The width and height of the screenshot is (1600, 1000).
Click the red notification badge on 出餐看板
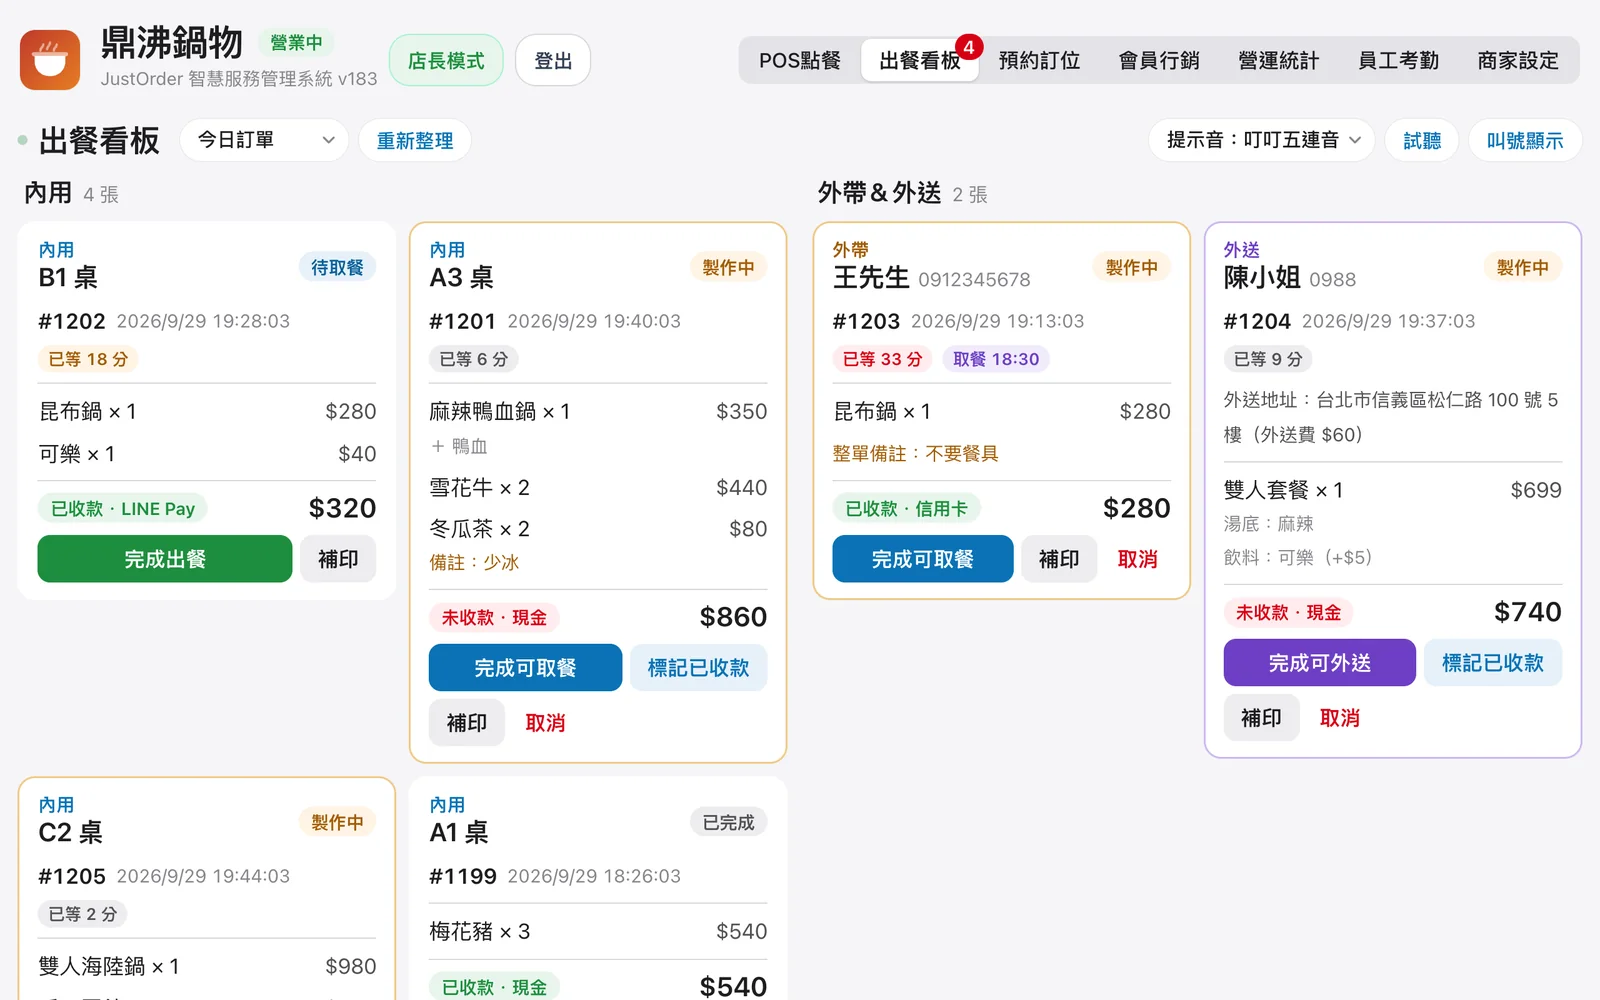(x=969, y=47)
